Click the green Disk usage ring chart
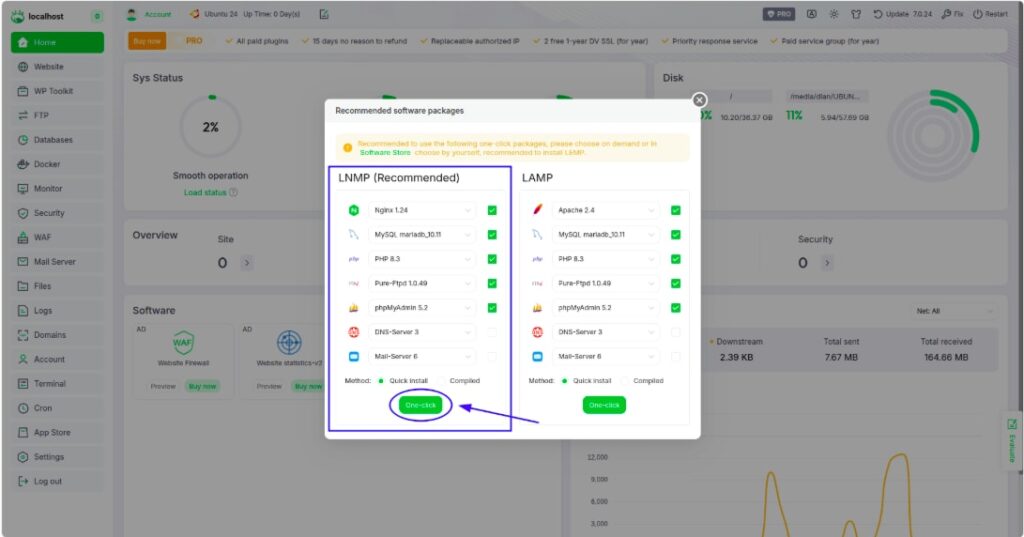 [x=932, y=135]
